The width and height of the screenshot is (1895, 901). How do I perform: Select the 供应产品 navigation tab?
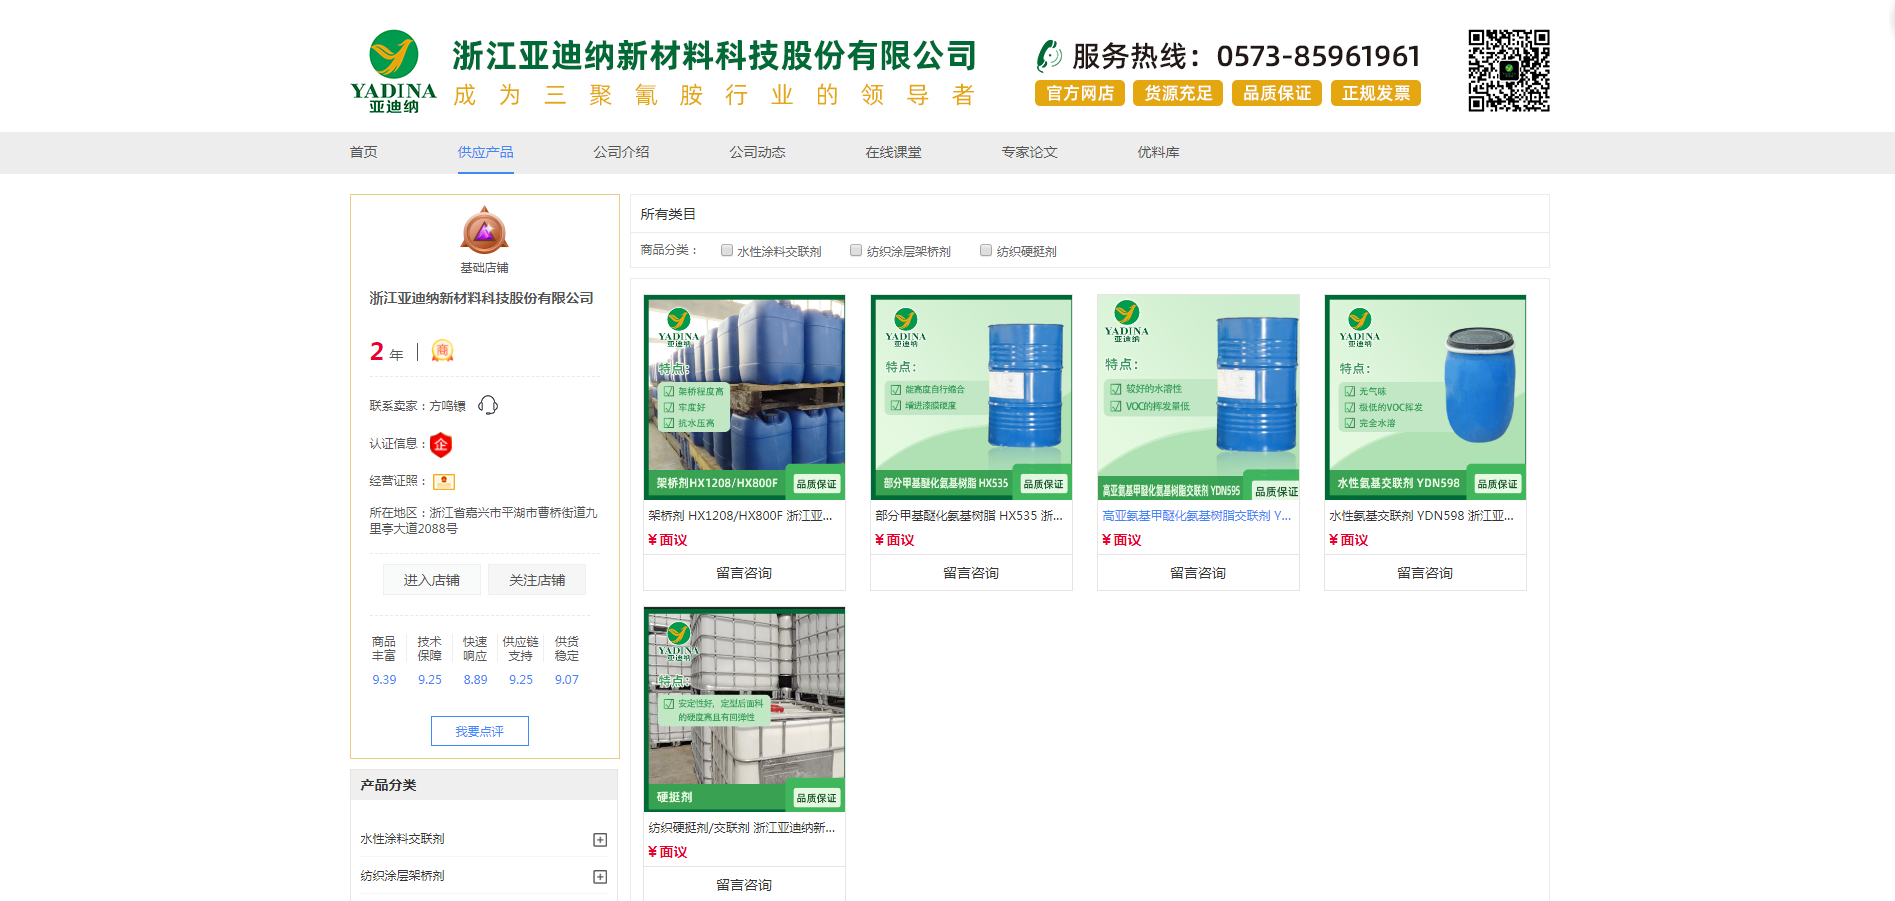tap(486, 152)
